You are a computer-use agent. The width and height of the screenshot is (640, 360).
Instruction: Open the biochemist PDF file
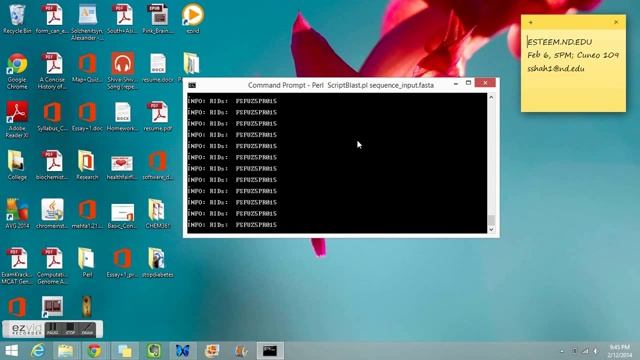click(52, 165)
